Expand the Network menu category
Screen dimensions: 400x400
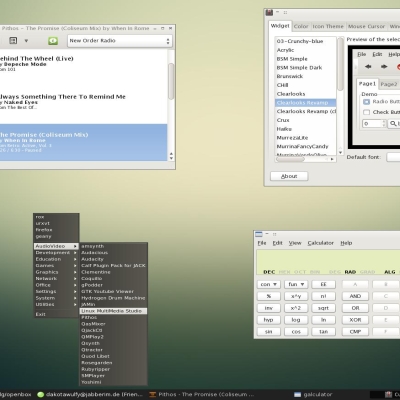tap(56, 279)
